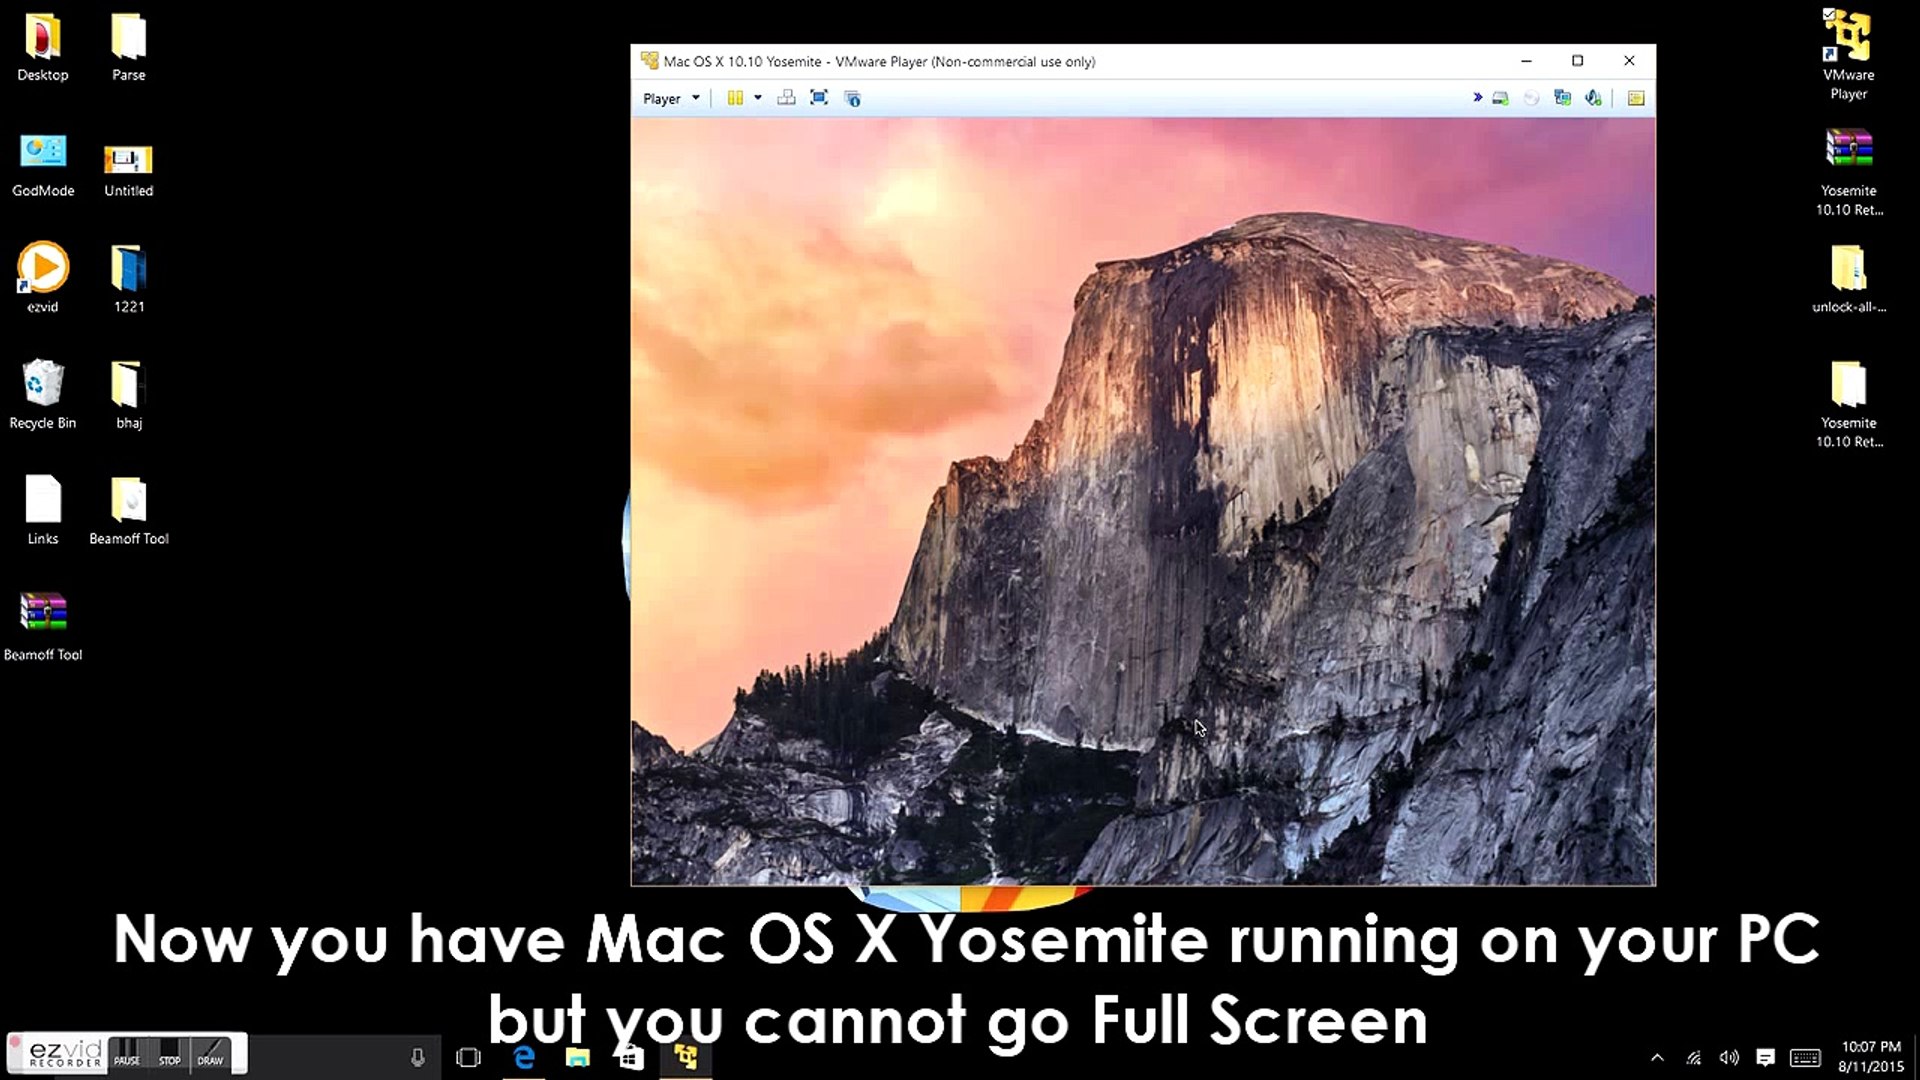The height and width of the screenshot is (1080, 1920).
Task: Click the CD/DVD drive status icon
Action: tap(1532, 98)
